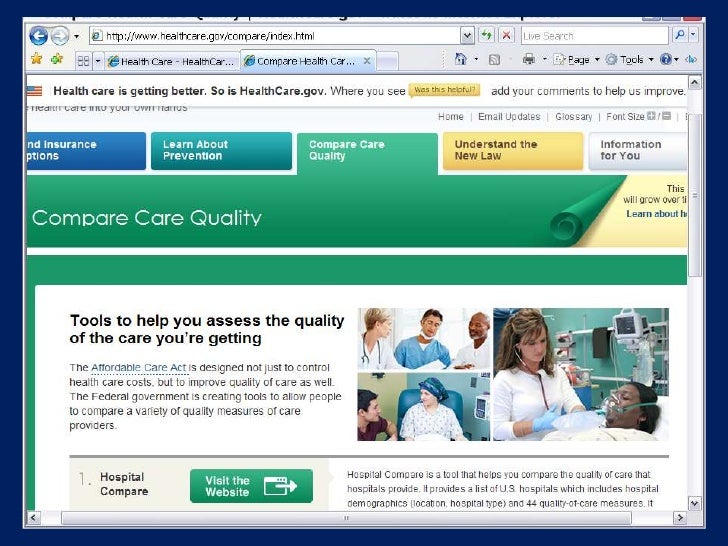Image resolution: width=728 pixels, height=546 pixels.
Task: Select the Learn About Prevention nav tab
Action: 221,150
